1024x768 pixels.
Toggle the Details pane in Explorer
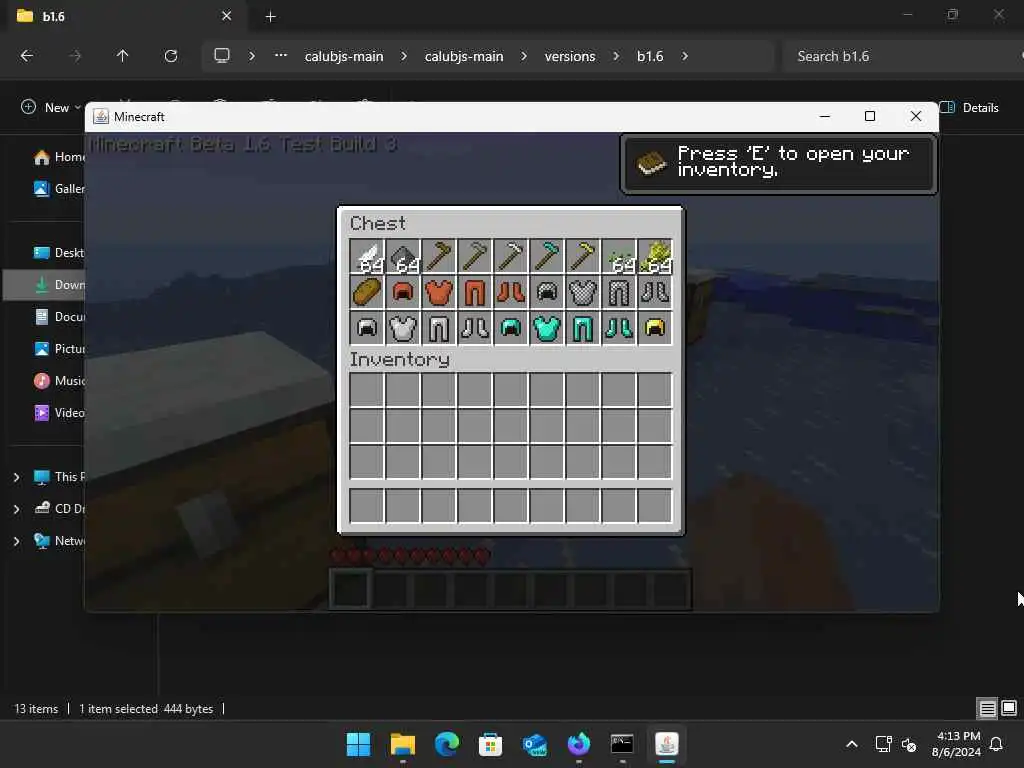[969, 107]
